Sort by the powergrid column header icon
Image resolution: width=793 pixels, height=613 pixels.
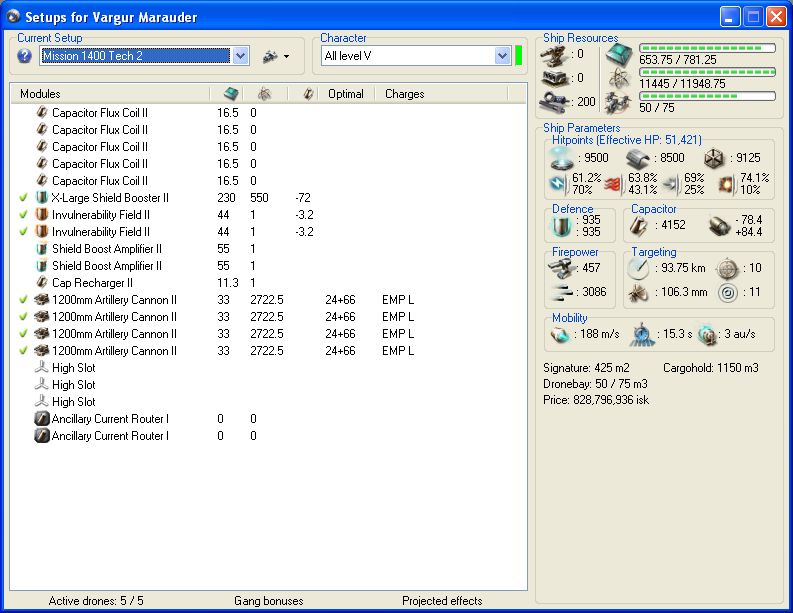tap(264, 94)
